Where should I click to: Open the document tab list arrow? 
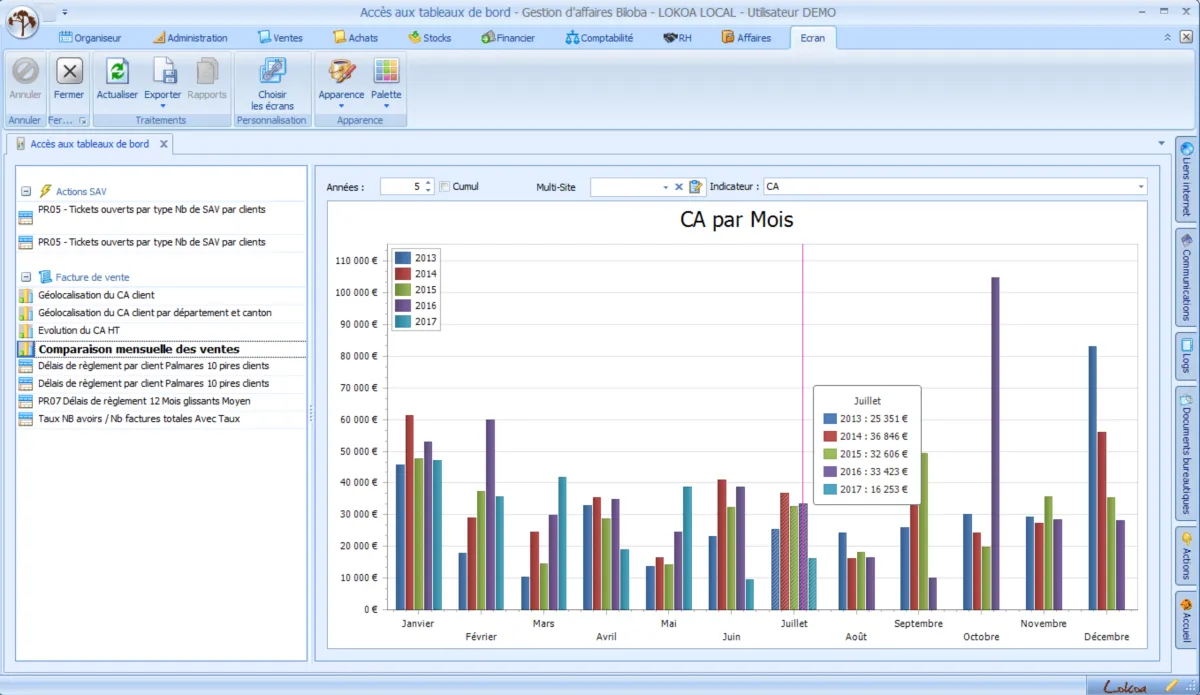pos(1160,143)
